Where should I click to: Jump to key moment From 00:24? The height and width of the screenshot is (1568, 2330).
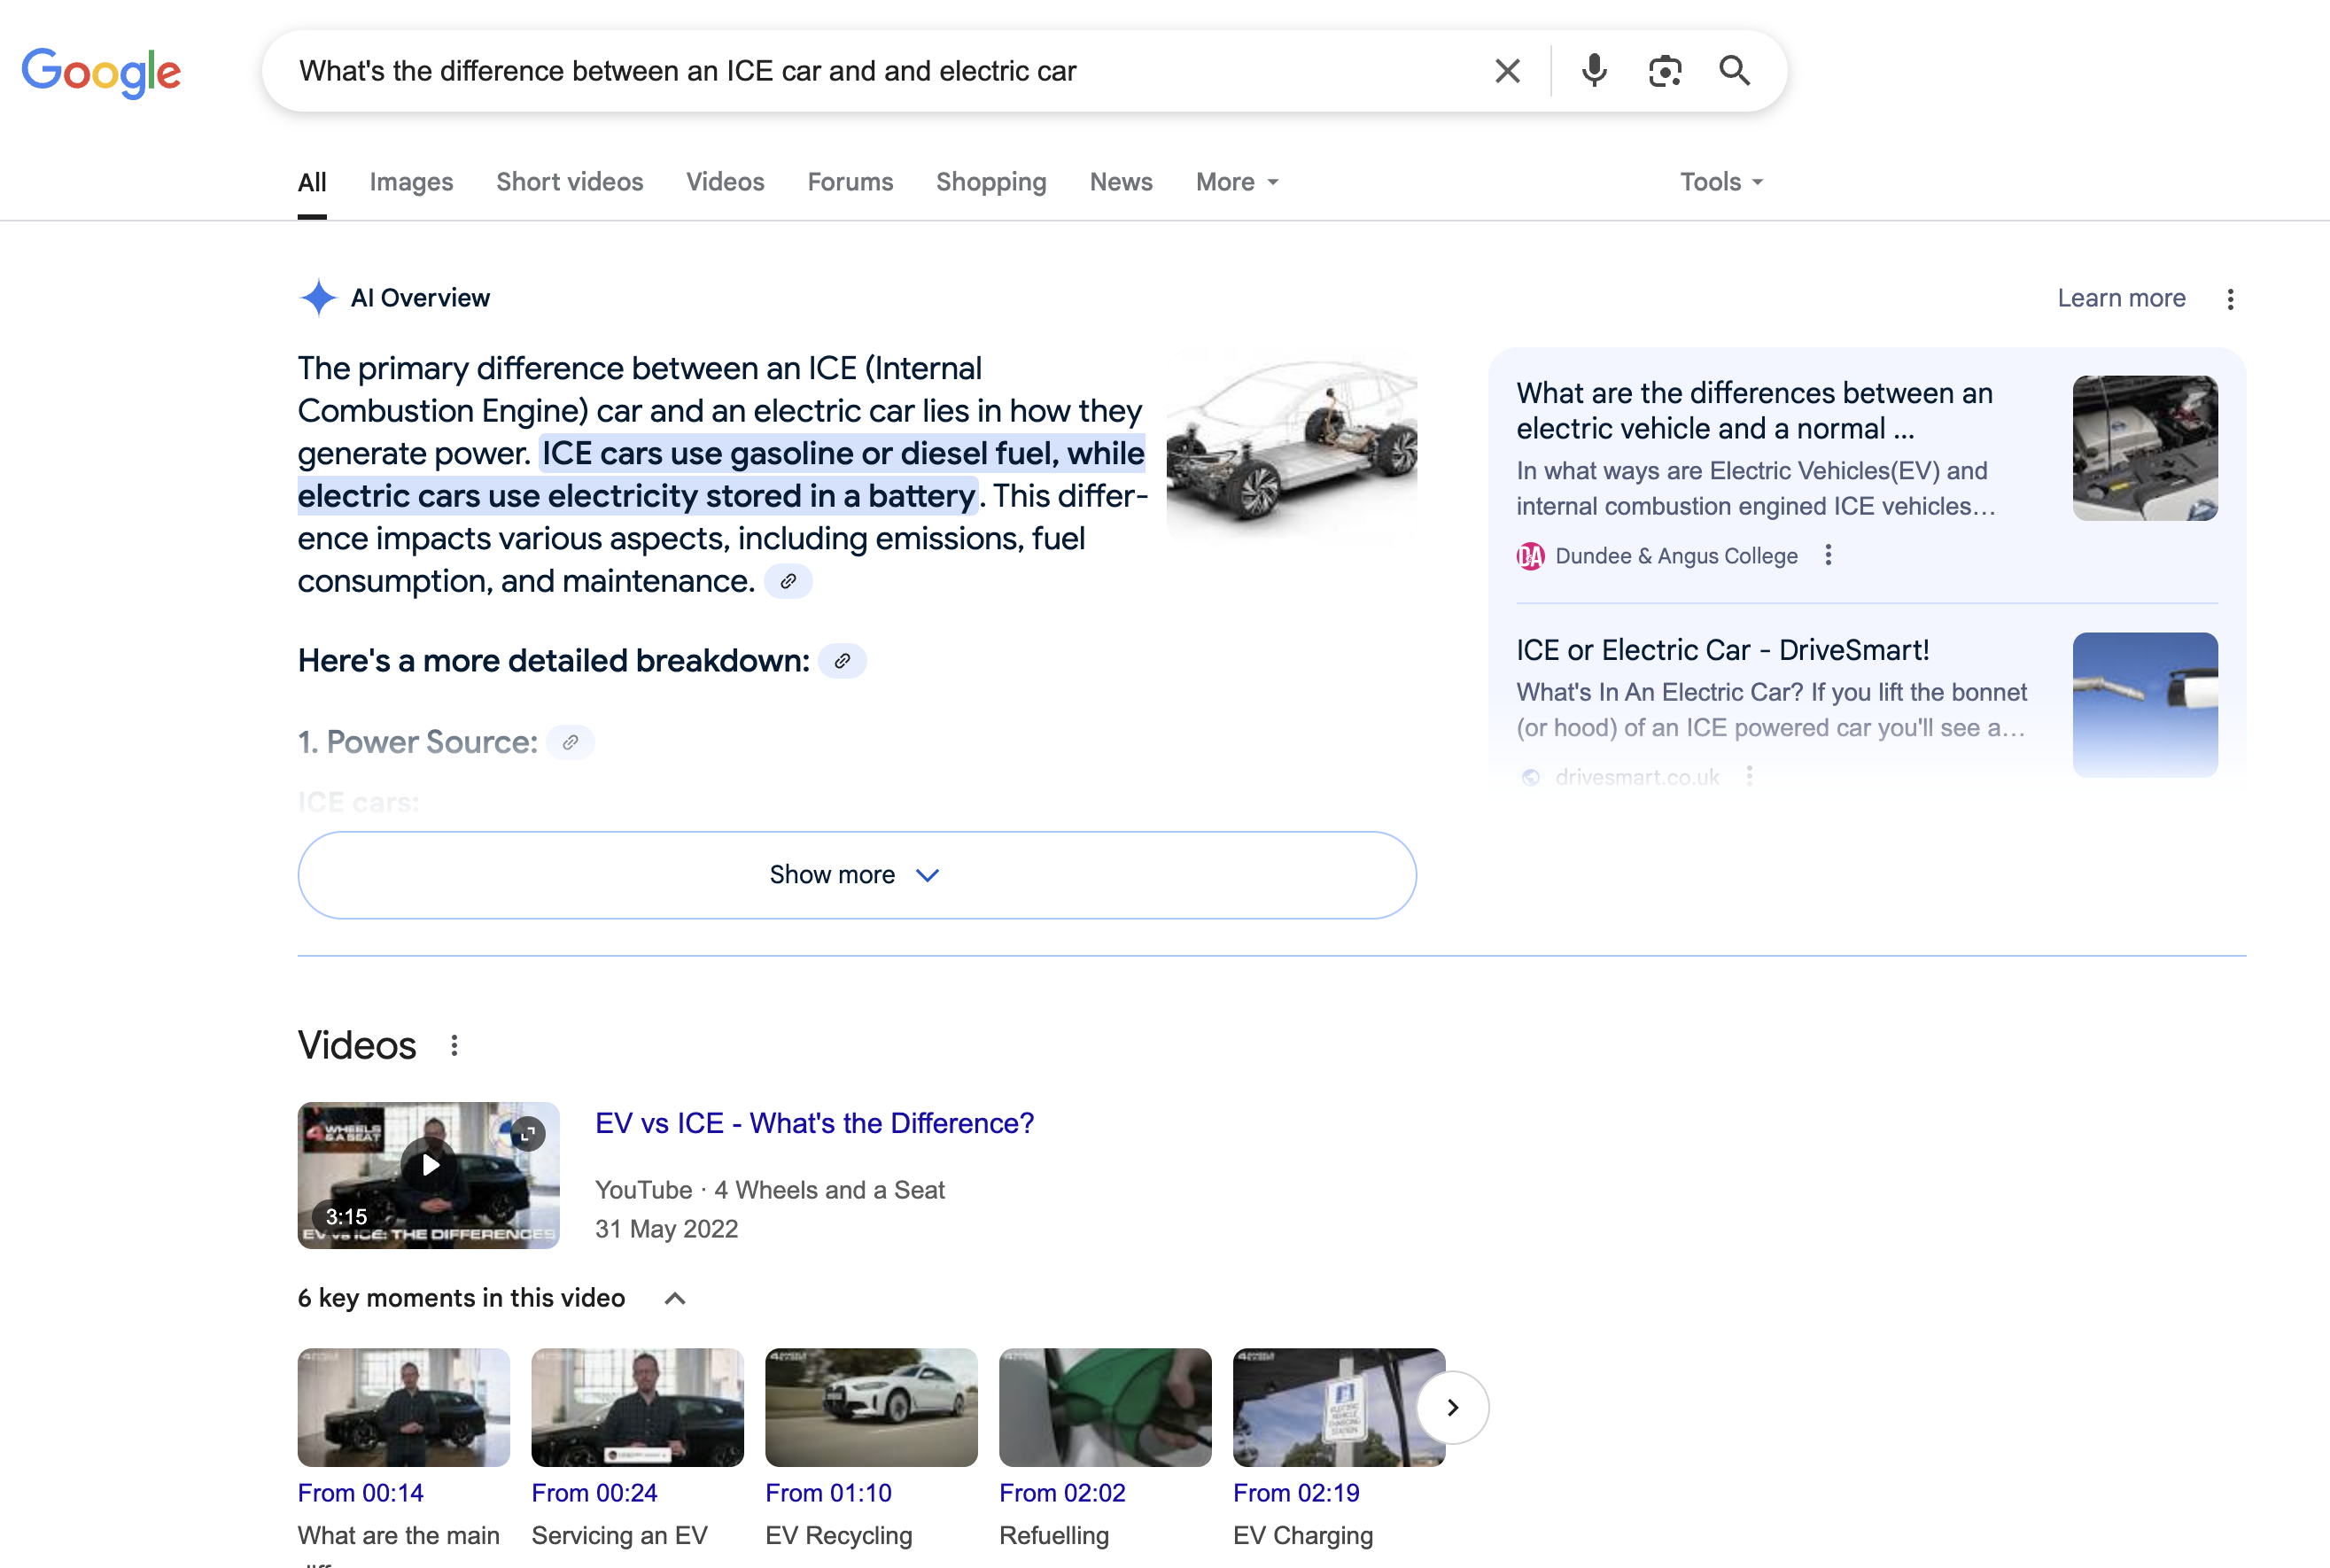tap(594, 1493)
